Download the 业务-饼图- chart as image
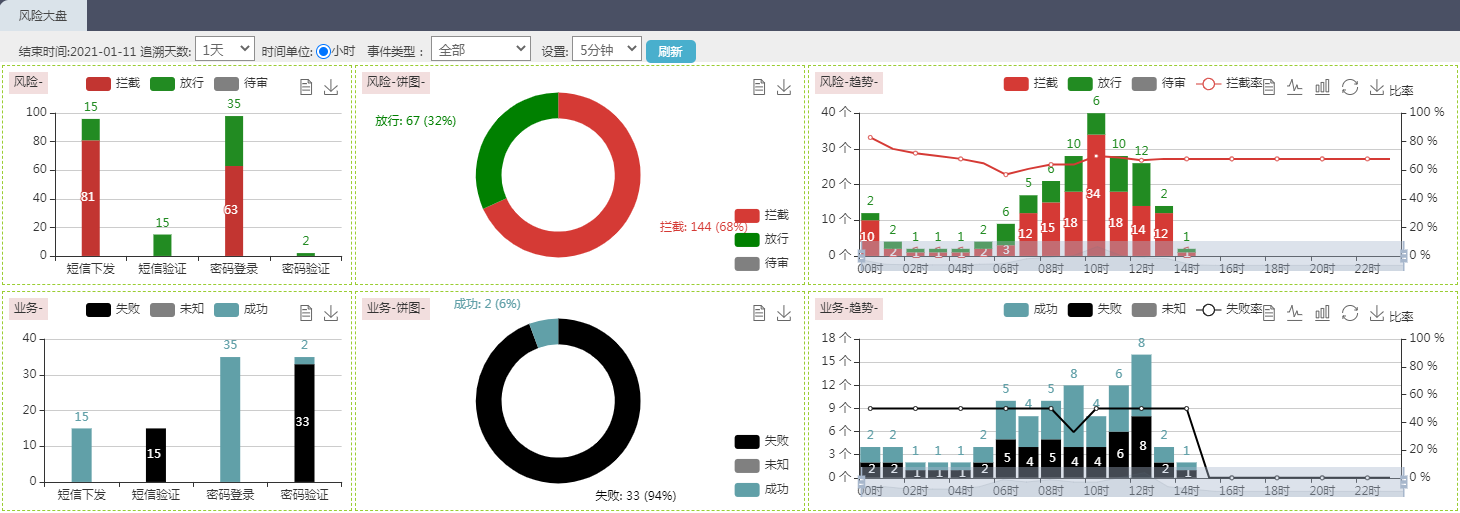The image size is (1460, 513). click(784, 313)
